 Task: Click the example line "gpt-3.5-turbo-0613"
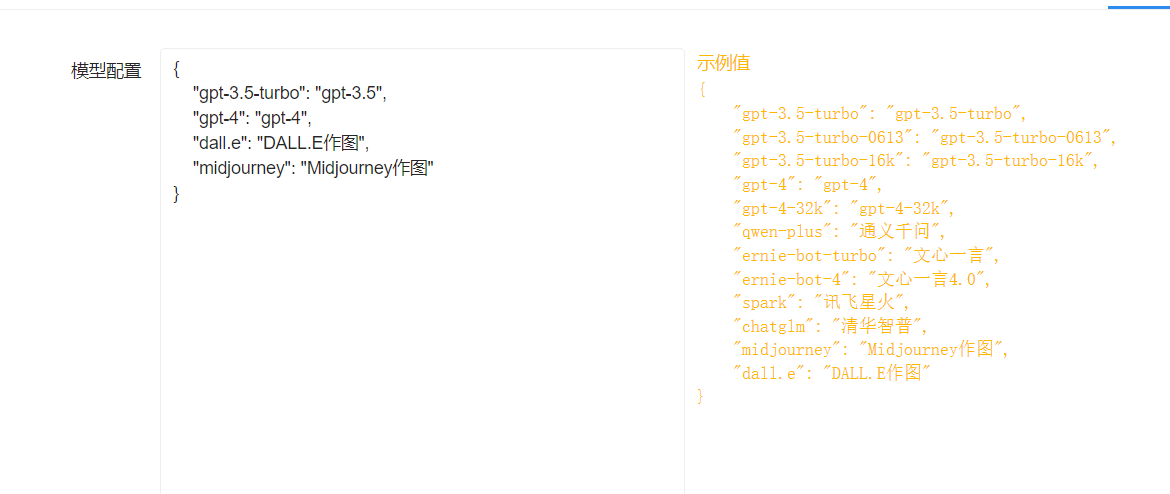[x=925, y=137]
